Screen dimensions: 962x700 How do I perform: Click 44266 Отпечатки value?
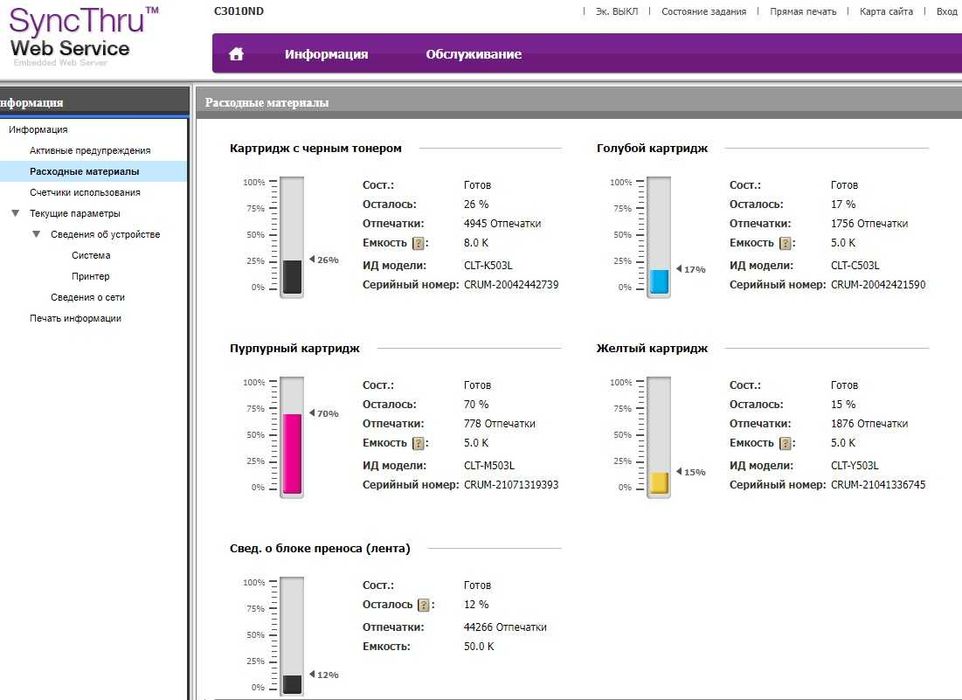[505, 628]
